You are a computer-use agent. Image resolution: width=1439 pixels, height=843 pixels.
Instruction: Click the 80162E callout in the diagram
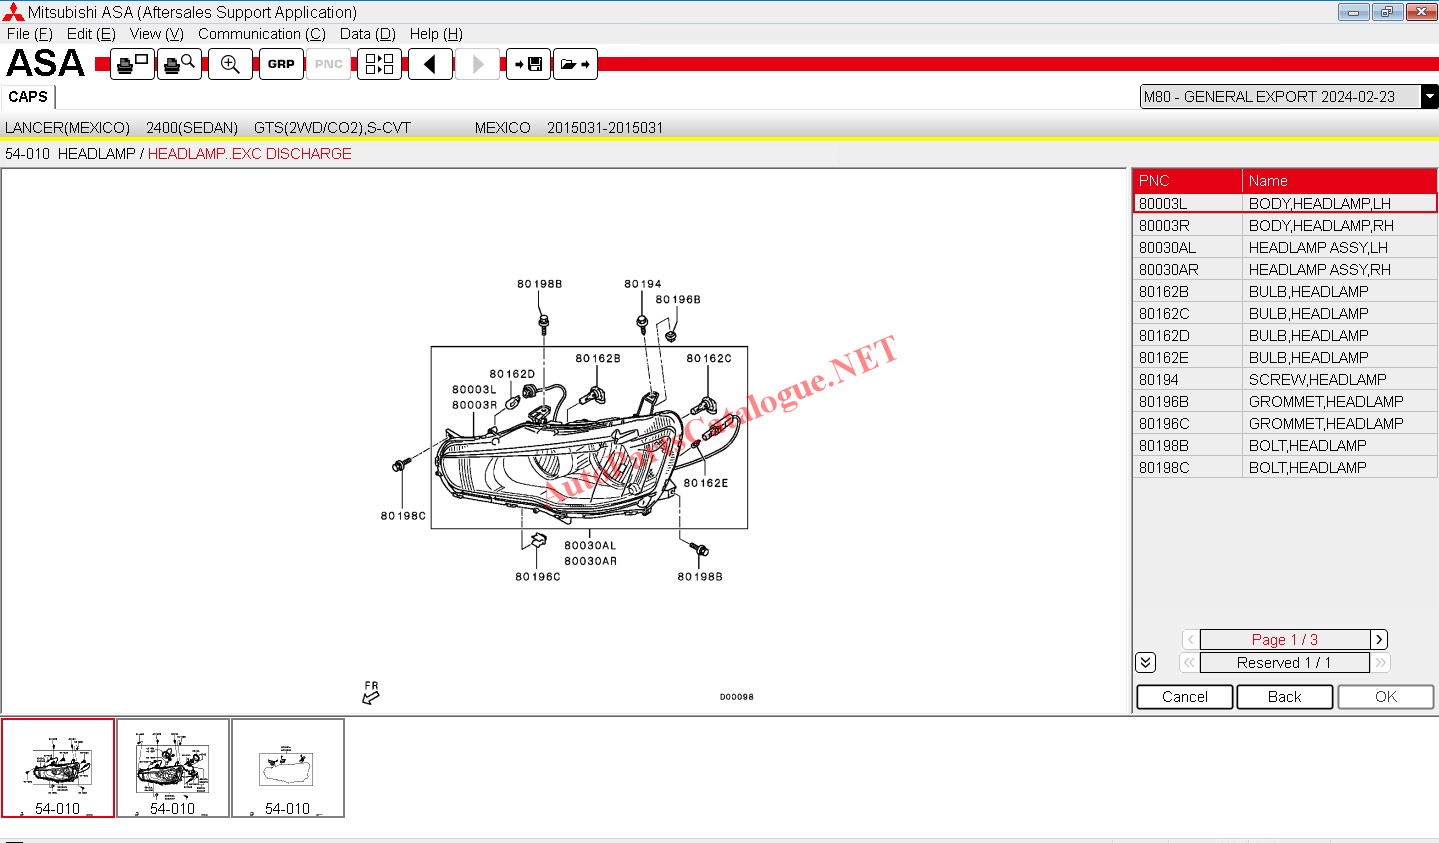tap(706, 483)
